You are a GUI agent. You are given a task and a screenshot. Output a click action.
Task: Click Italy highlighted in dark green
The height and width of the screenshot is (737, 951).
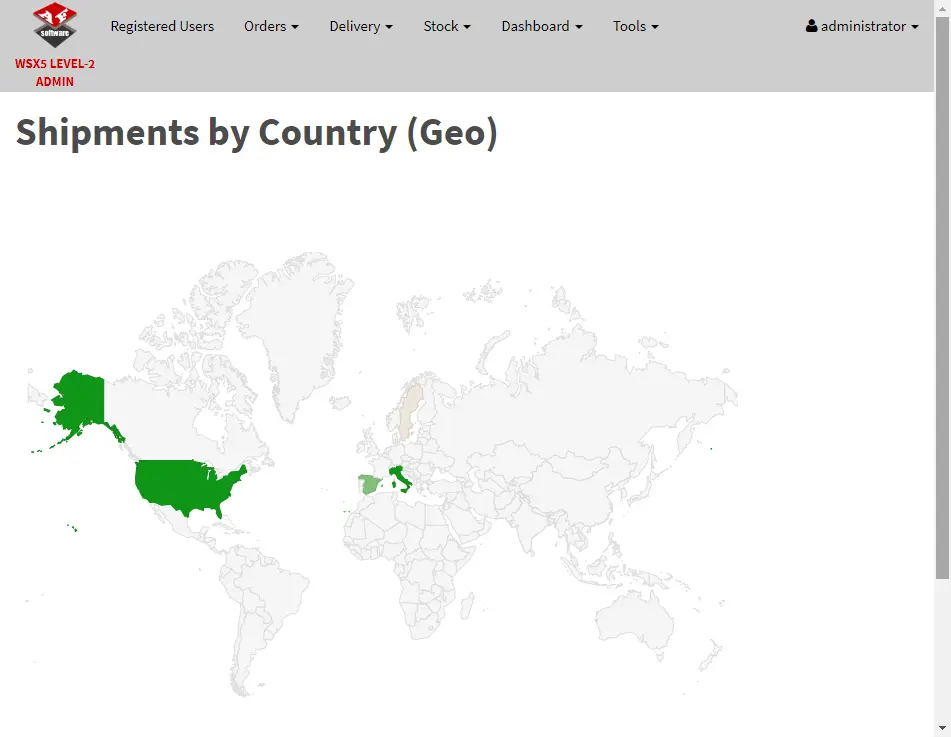pos(400,478)
